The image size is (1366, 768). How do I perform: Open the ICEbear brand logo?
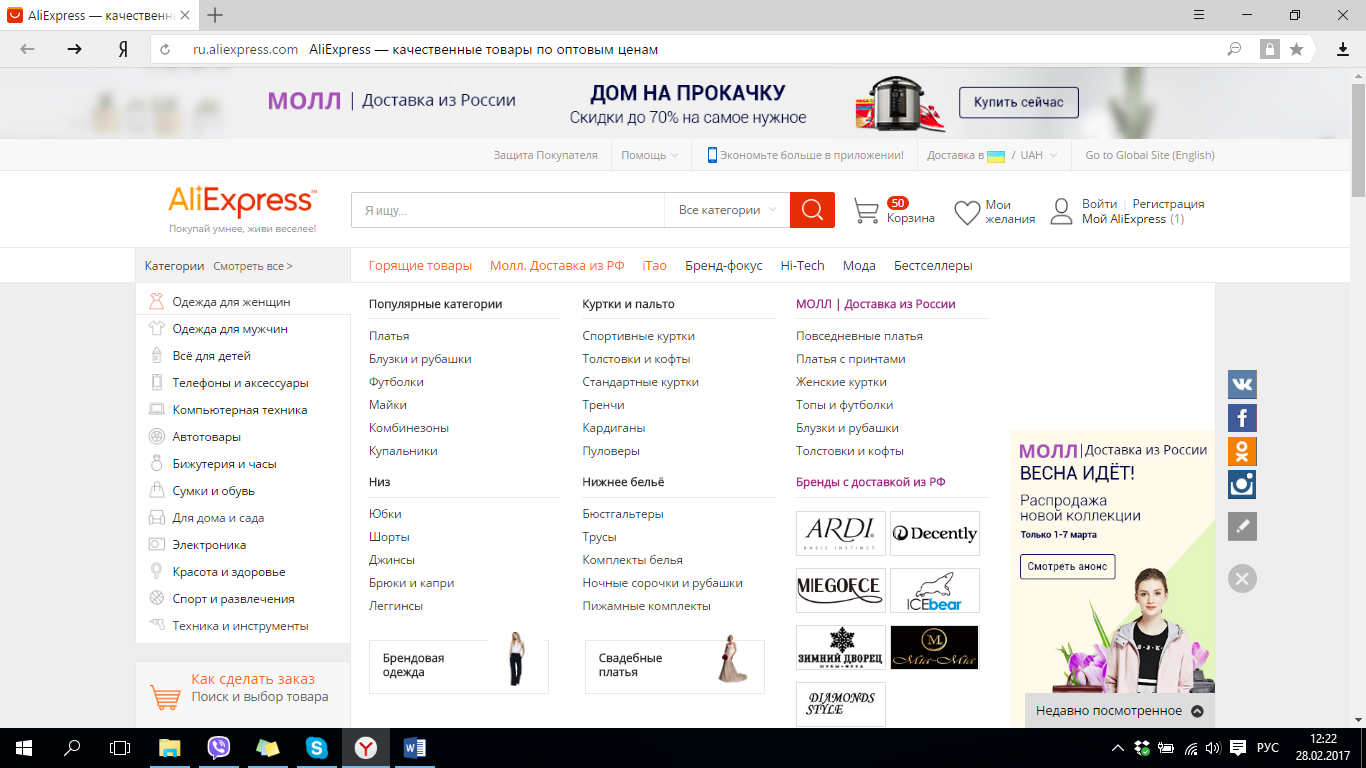coord(935,590)
